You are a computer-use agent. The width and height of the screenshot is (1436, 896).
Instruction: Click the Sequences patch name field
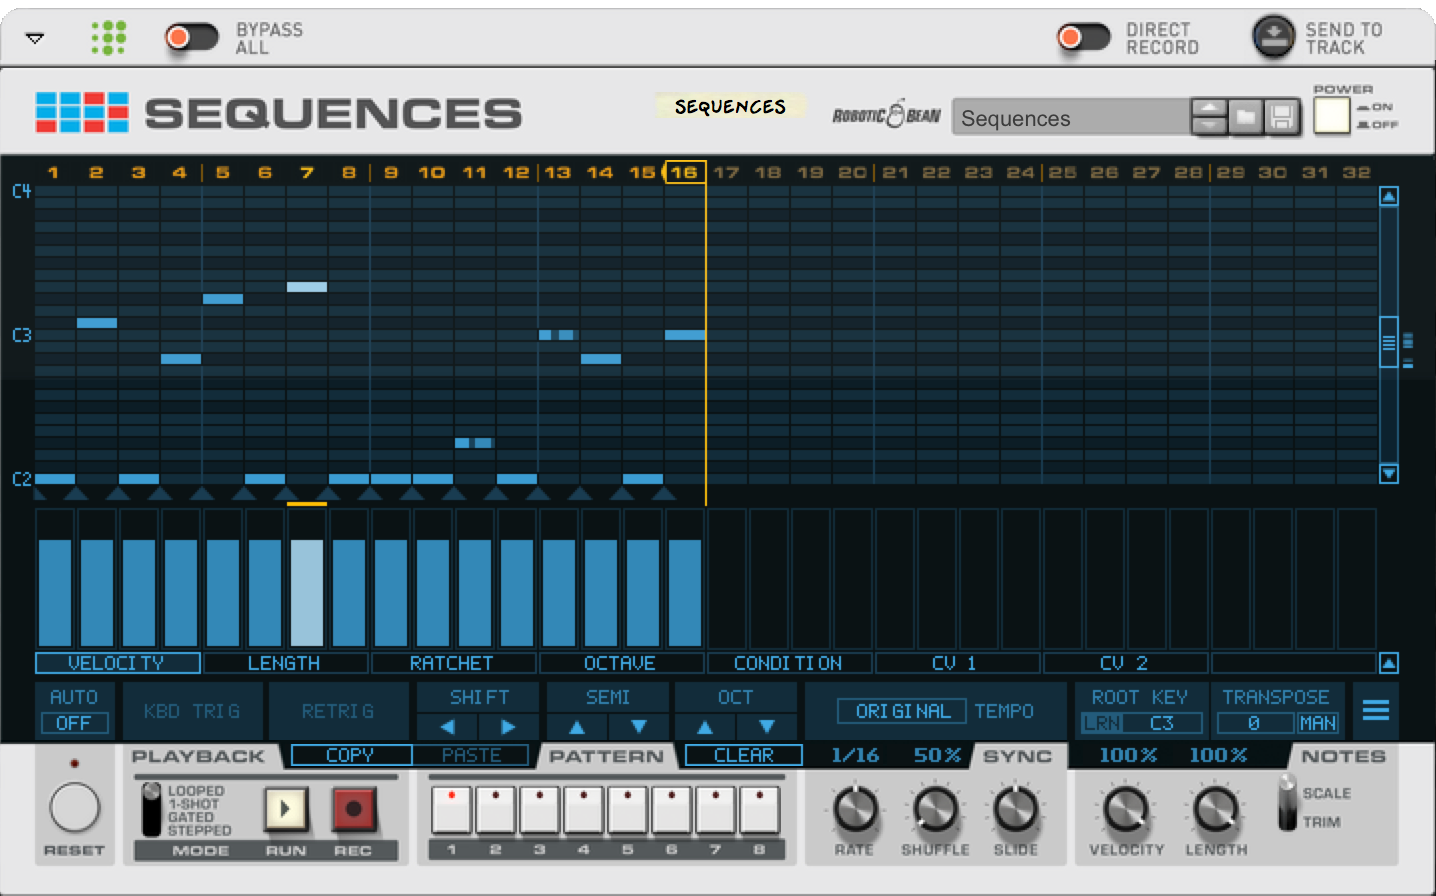point(1070,118)
